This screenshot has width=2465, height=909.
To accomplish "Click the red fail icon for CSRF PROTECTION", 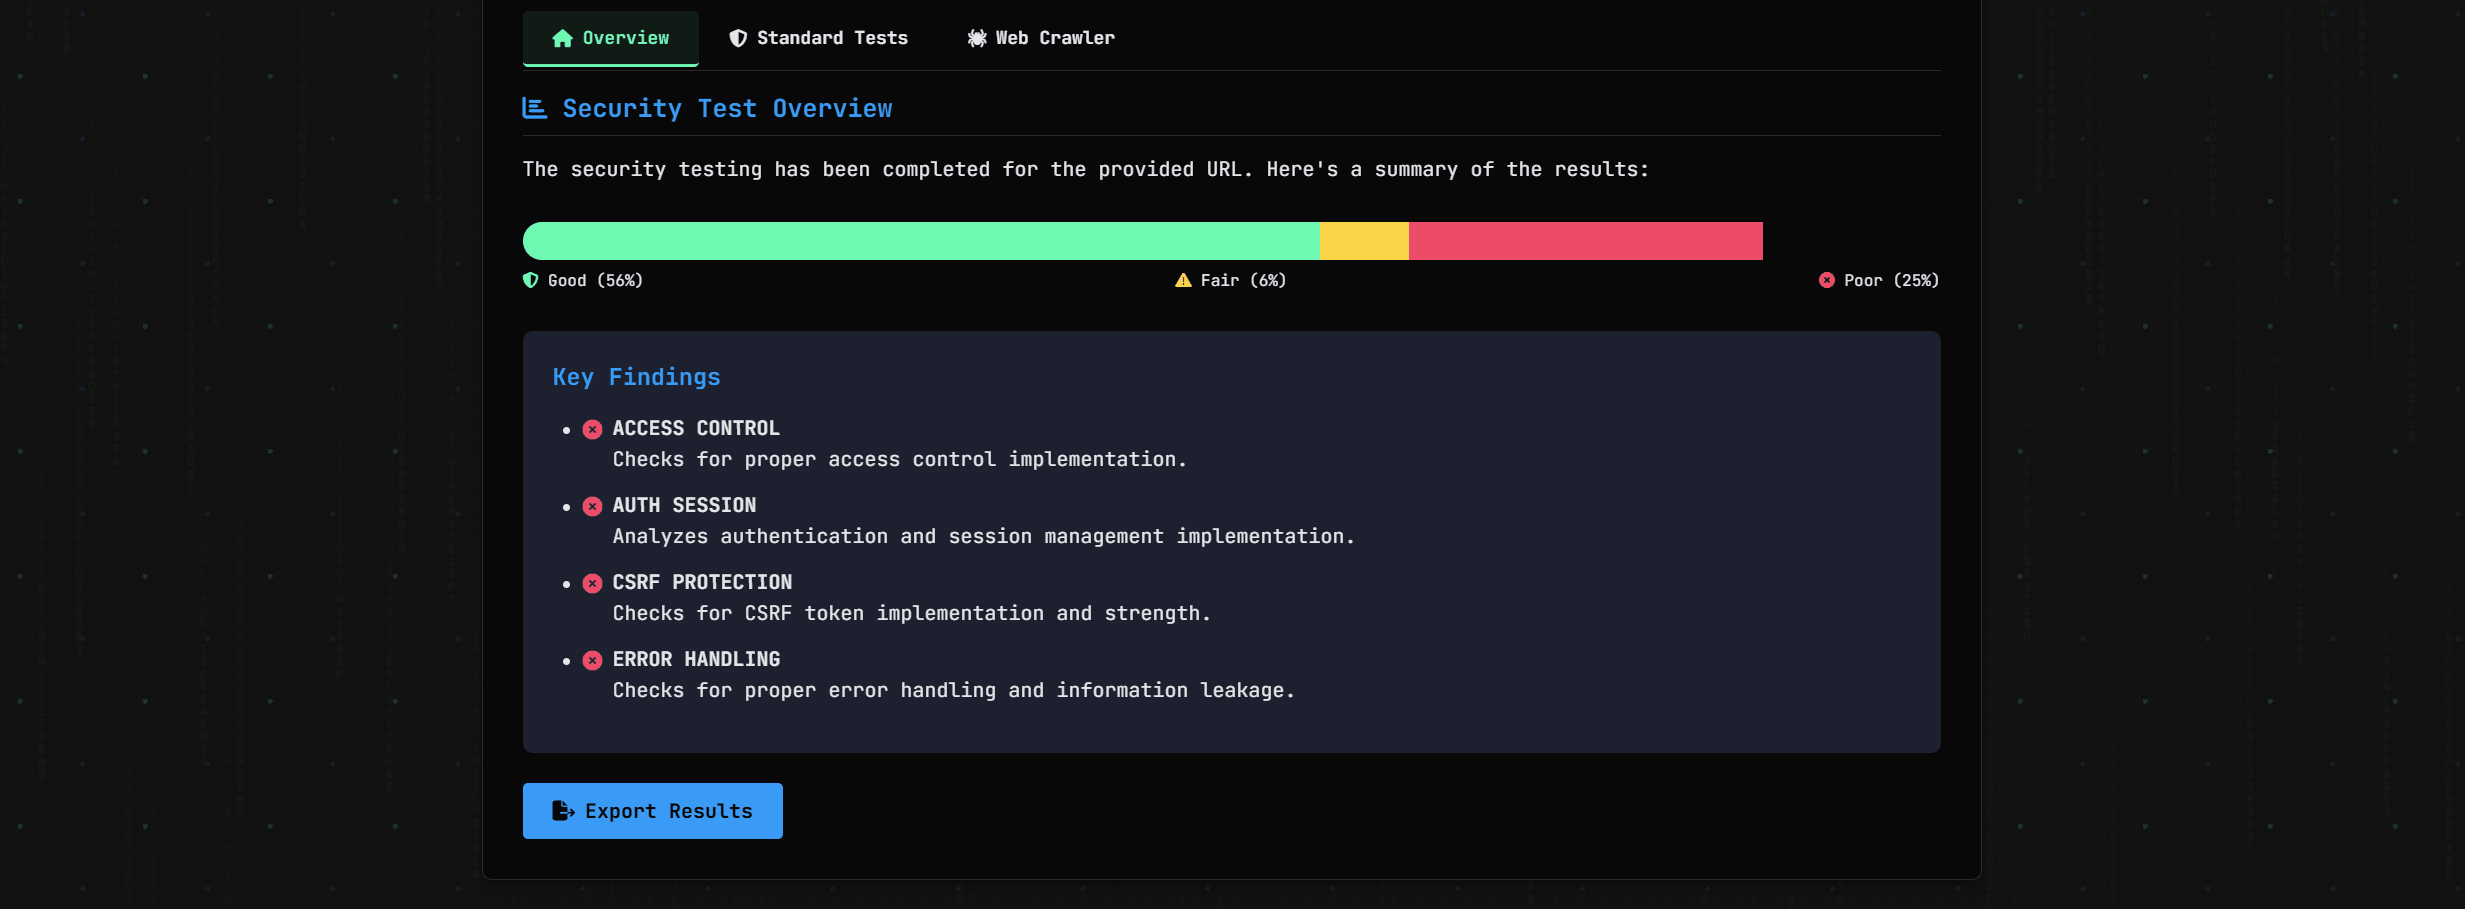I will coord(593,583).
